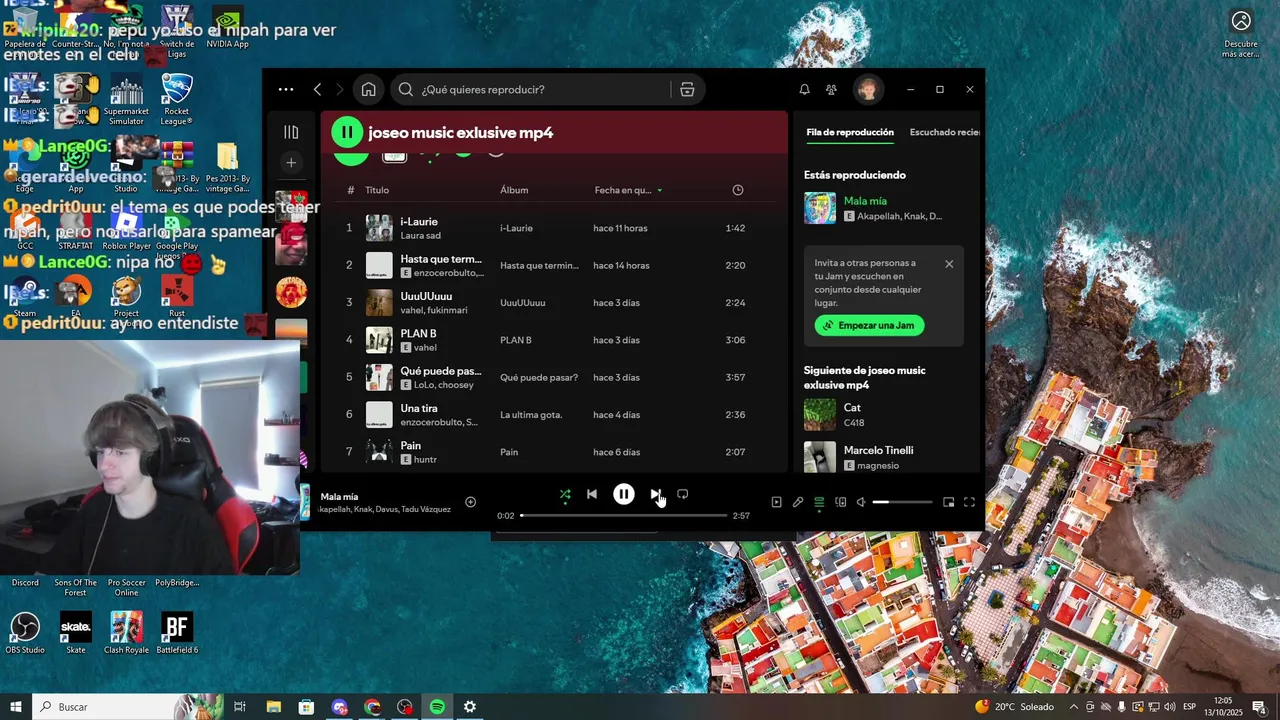Sort by Título column header
The height and width of the screenshot is (720, 1280).
tap(377, 190)
